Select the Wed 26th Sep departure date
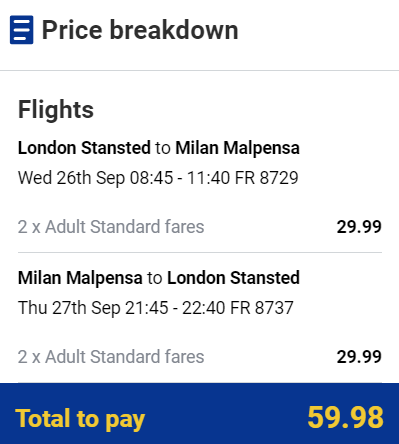 71,178
